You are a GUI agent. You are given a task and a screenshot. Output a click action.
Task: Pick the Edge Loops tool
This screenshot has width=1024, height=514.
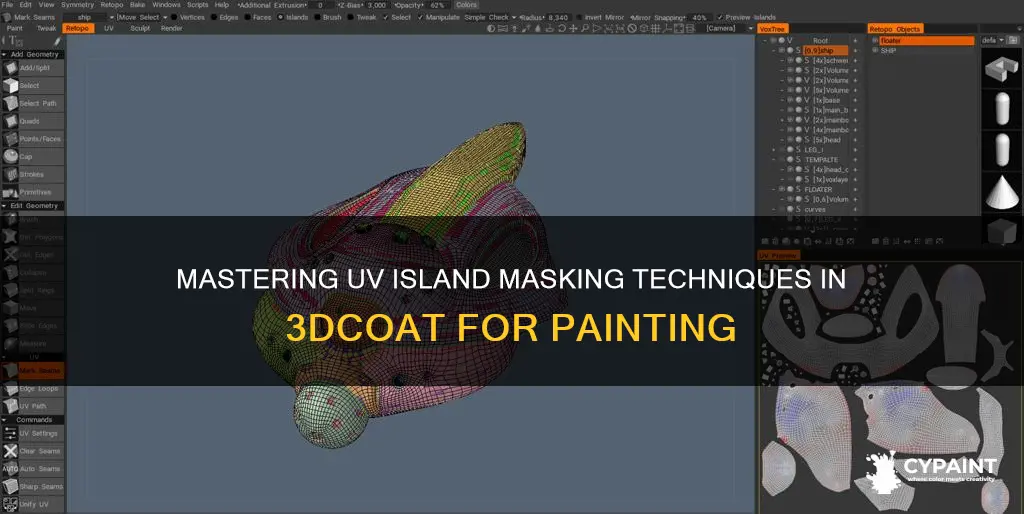tap(33, 389)
